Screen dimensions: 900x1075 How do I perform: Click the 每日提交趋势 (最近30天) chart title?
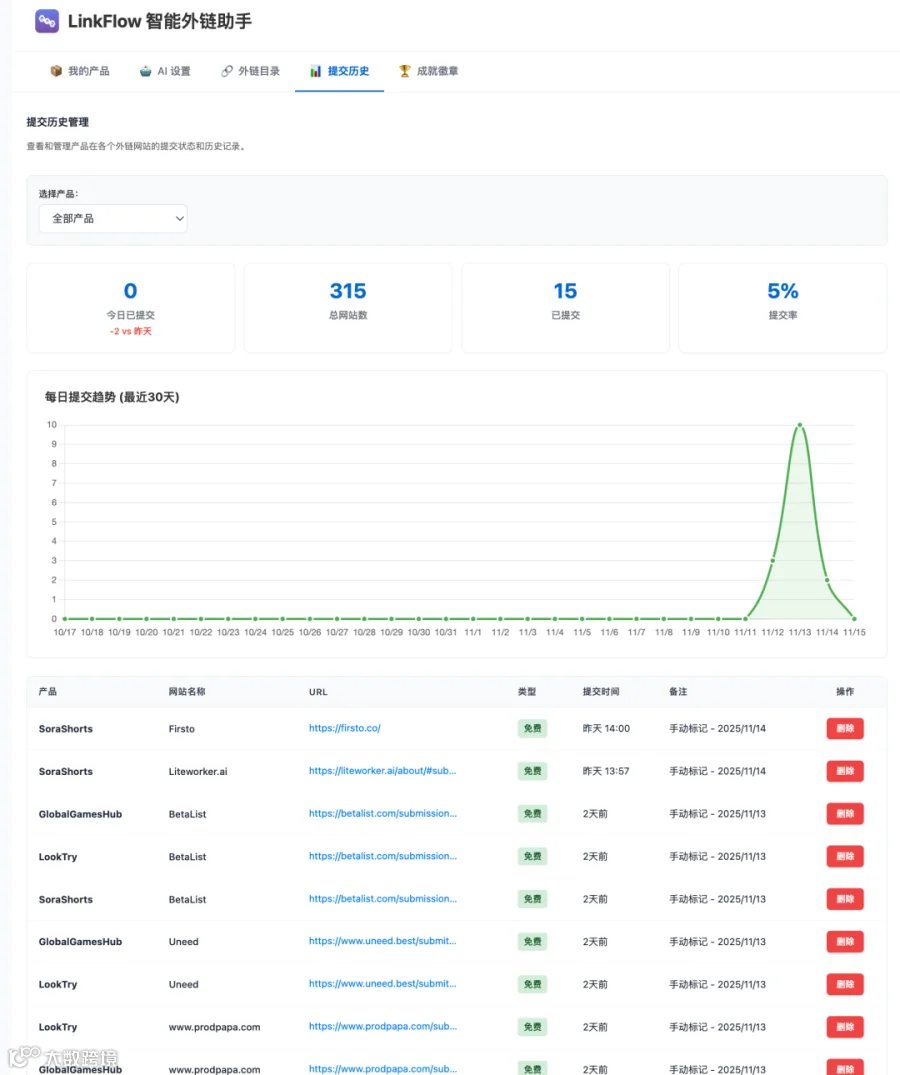[x=112, y=397]
